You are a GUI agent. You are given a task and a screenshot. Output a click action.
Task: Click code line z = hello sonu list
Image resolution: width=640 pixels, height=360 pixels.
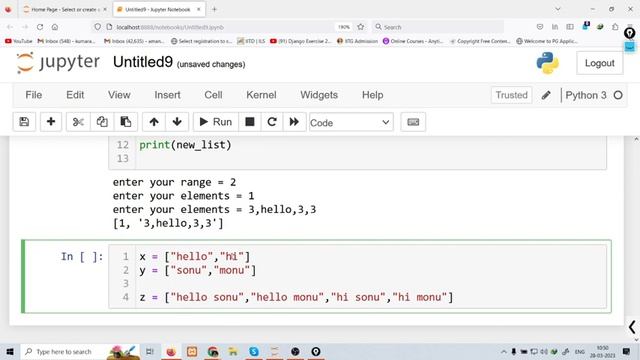click(x=296, y=297)
